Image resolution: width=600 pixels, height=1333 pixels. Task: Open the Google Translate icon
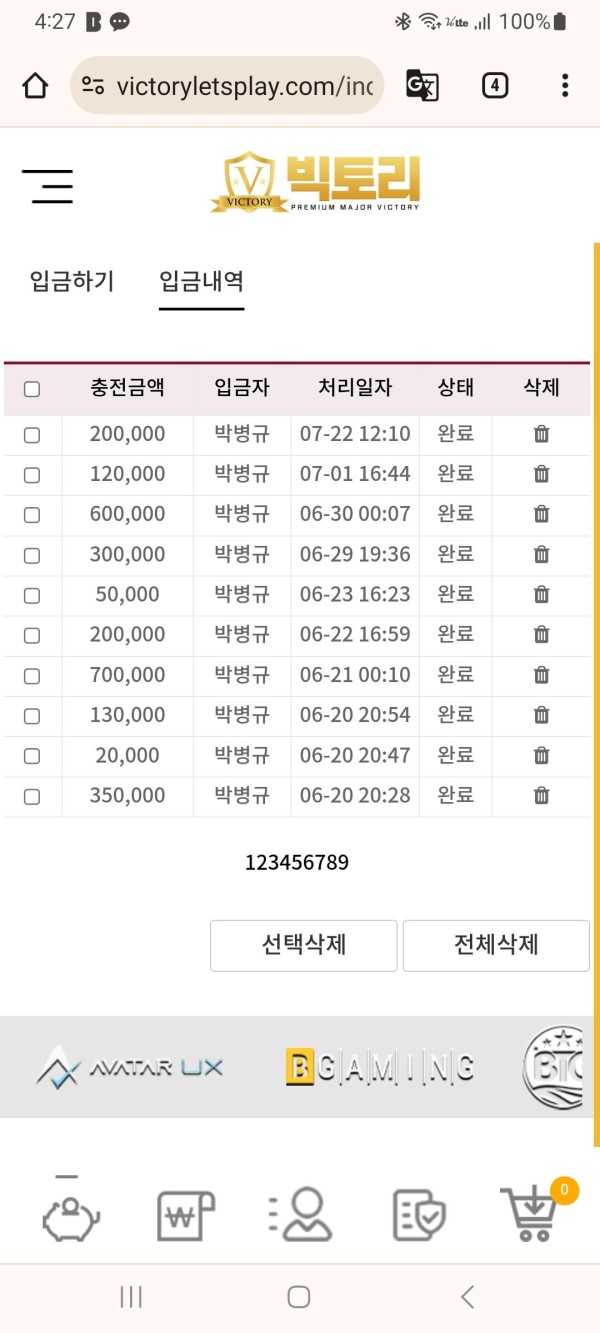(x=422, y=86)
